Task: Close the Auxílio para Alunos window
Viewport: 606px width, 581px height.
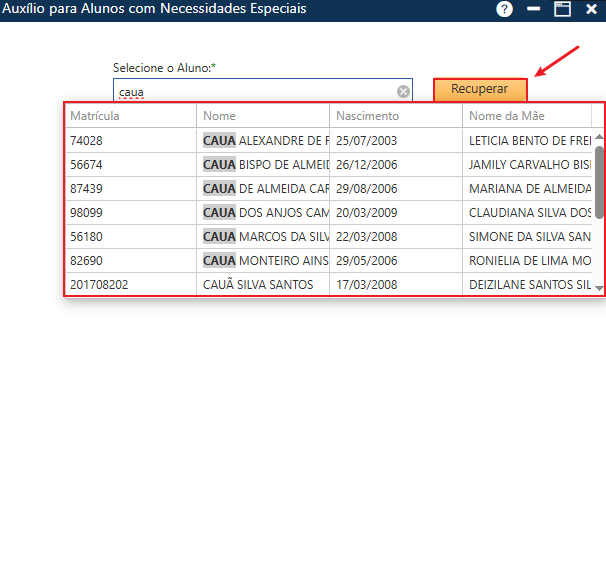Action: [x=591, y=9]
